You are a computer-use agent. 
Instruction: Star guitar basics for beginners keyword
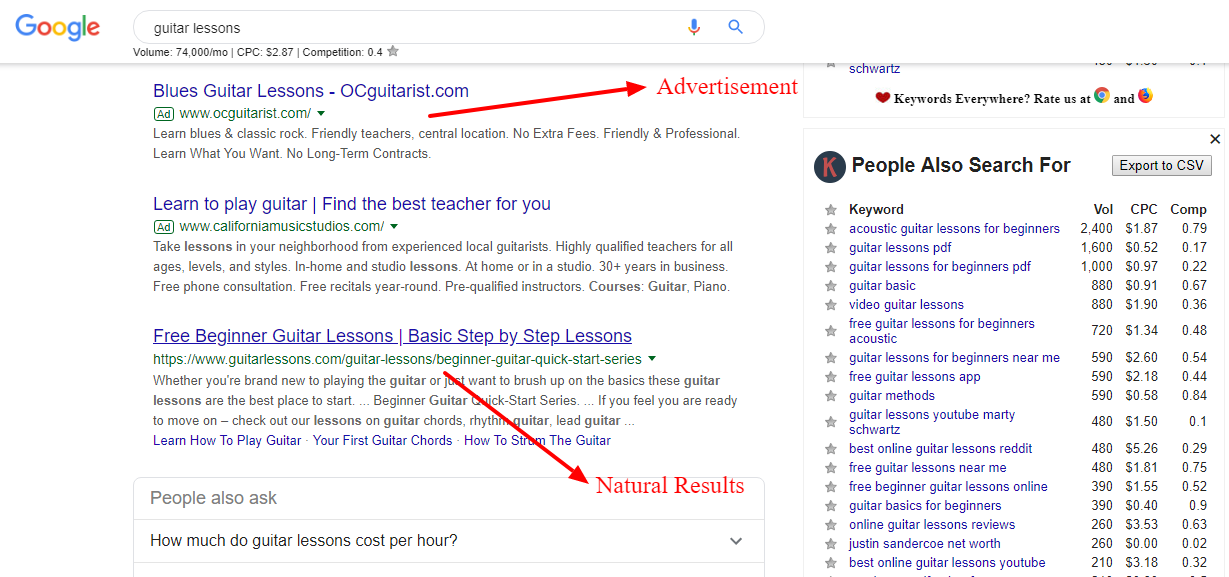(x=830, y=506)
